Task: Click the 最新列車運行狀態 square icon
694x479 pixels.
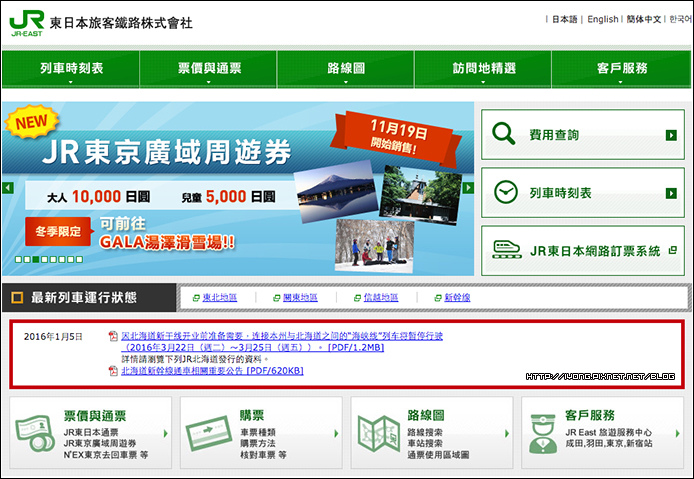Action: [17, 297]
